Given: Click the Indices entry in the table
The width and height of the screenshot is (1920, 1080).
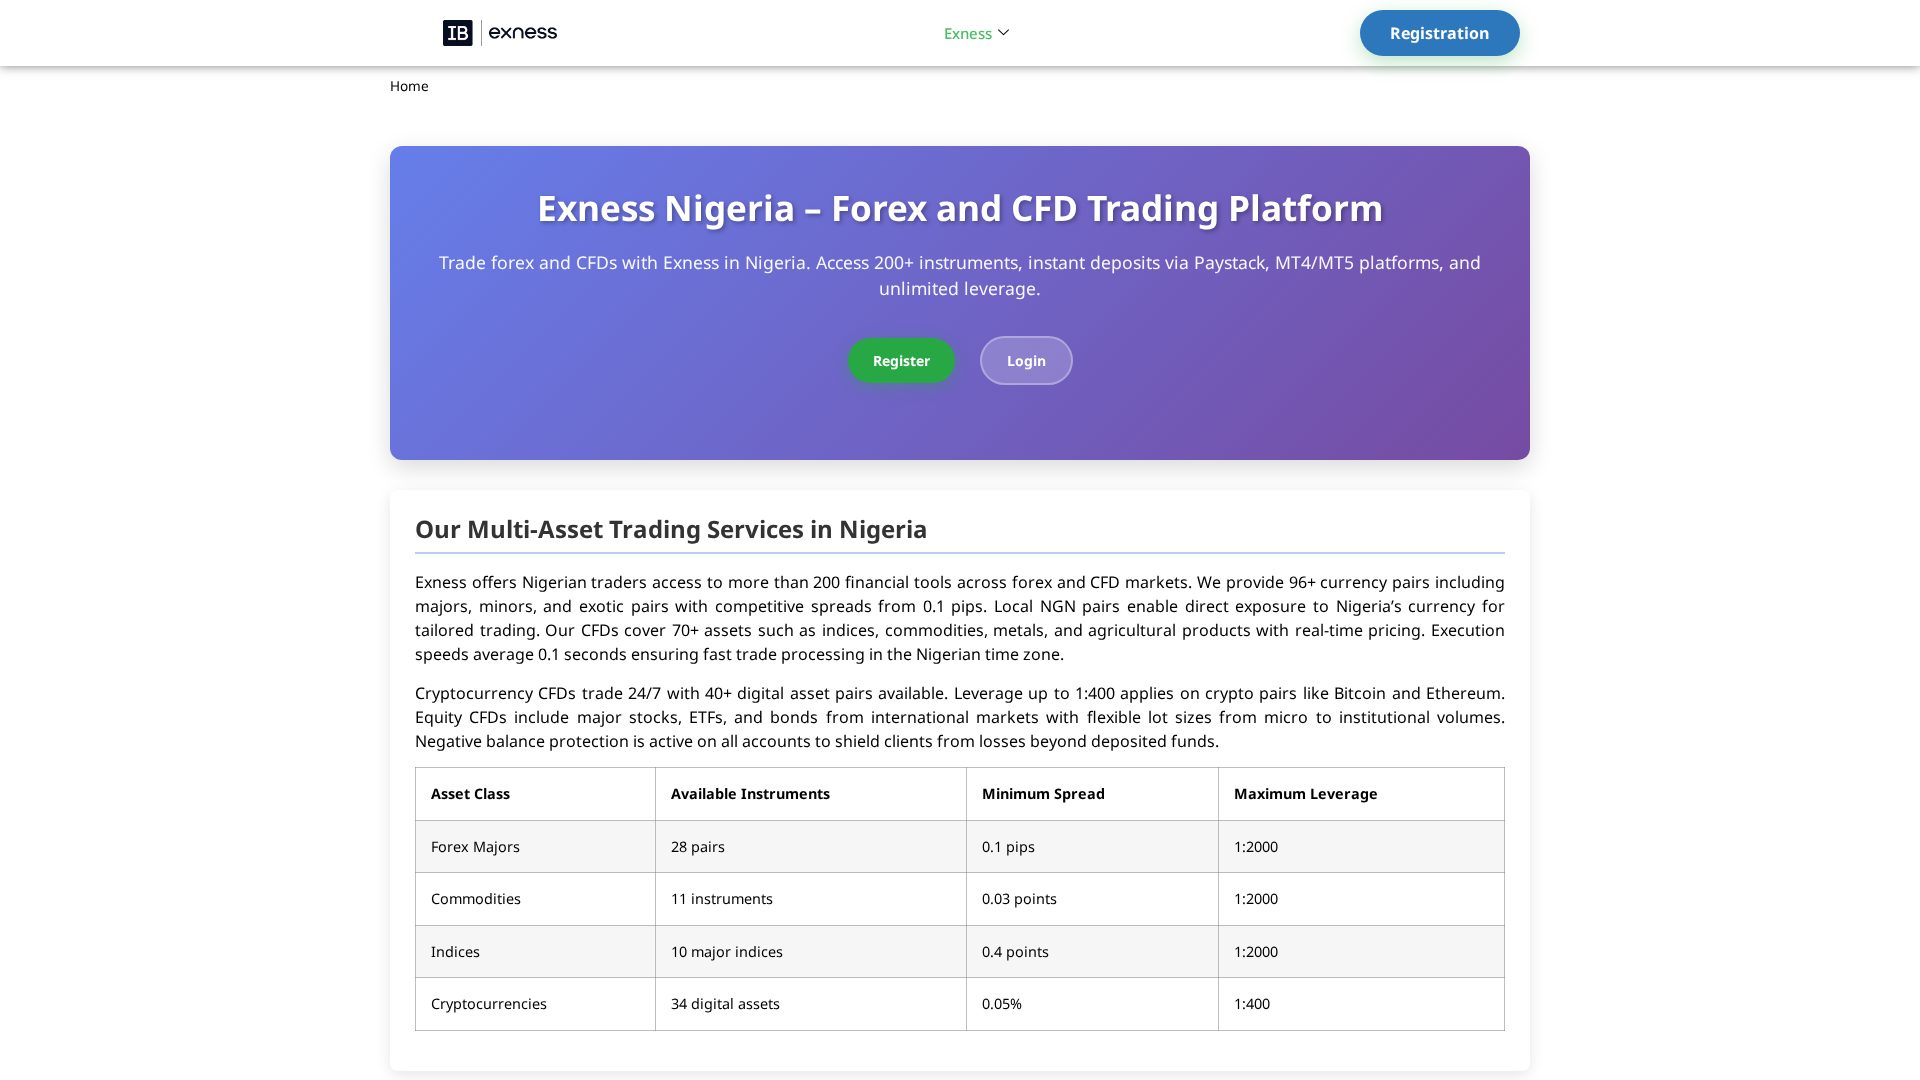Looking at the screenshot, I should [455, 951].
